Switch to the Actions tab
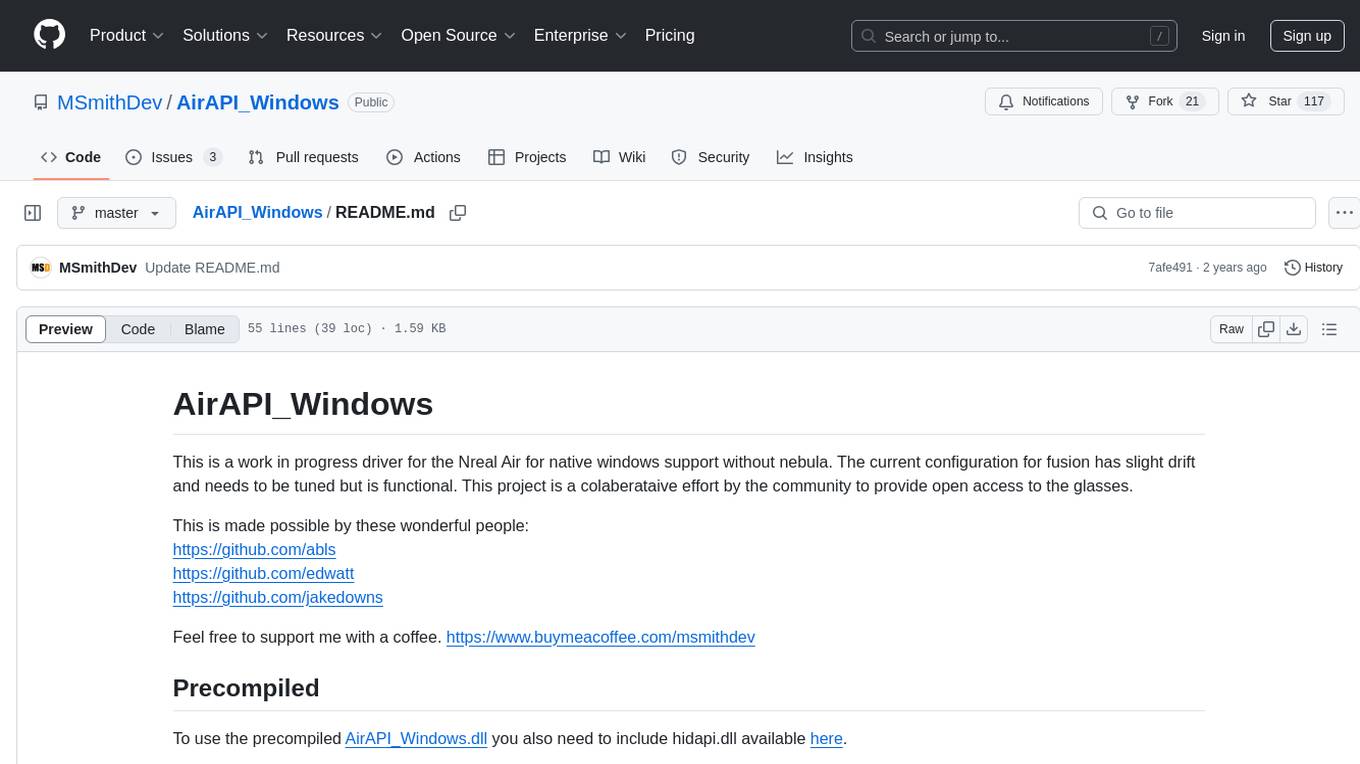This screenshot has width=1360, height=764. 423,157
